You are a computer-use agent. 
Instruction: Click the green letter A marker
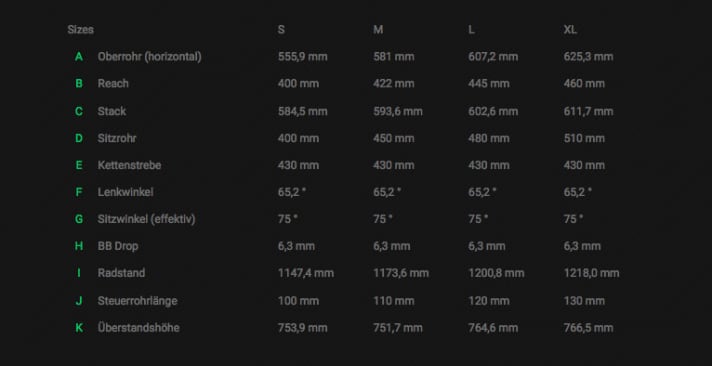pyautogui.click(x=79, y=57)
